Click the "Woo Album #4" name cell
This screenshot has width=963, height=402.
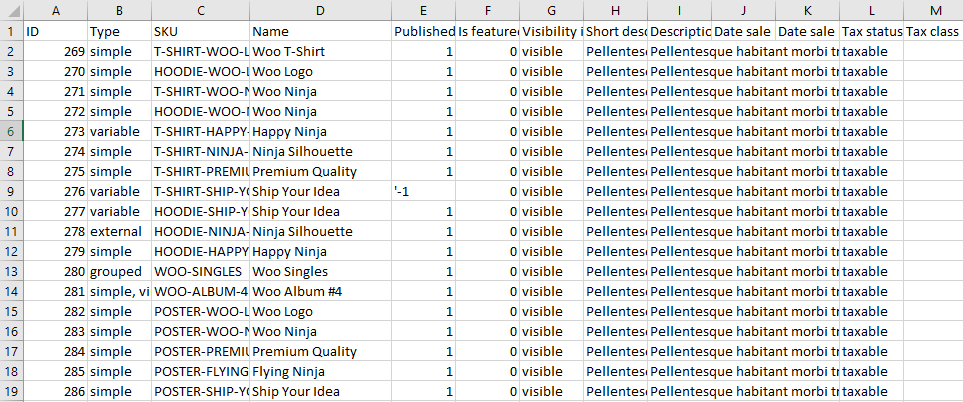click(x=320, y=291)
